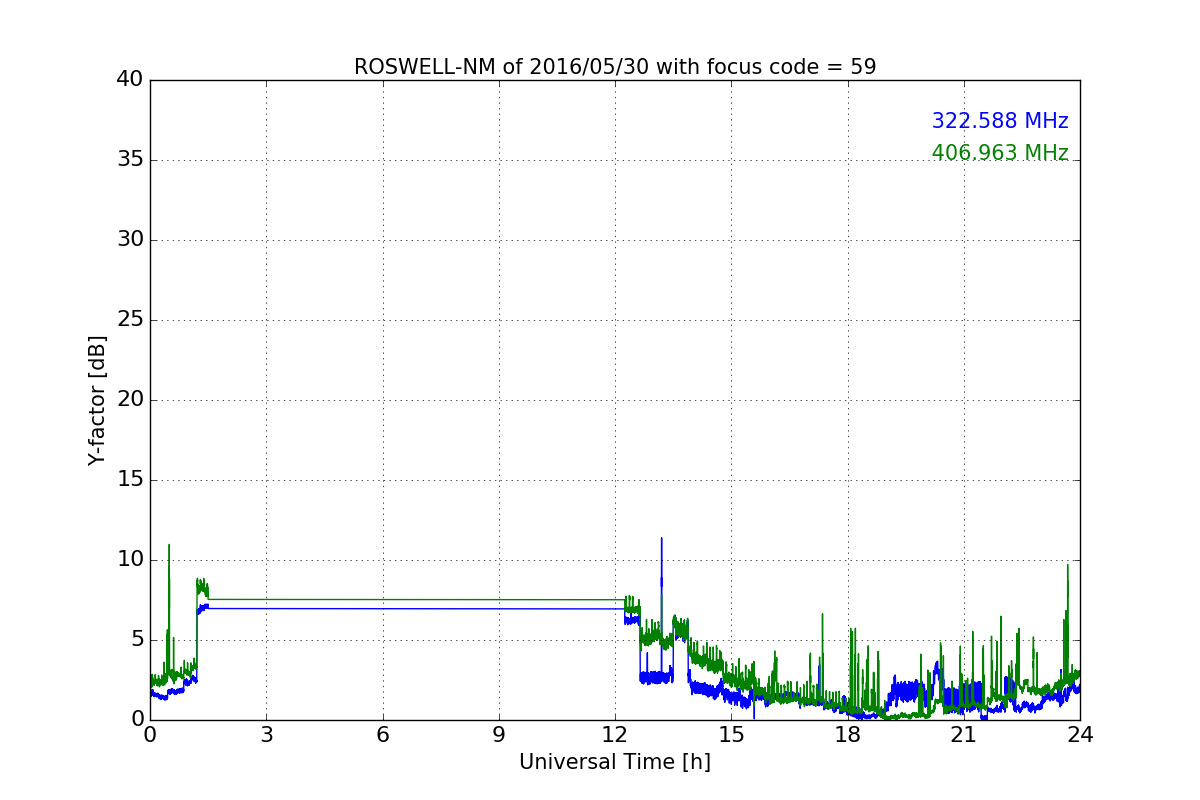Click the x-axis tick label 24
Image resolution: width=1200 pixels, height=800 pixels.
coord(1080,735)
